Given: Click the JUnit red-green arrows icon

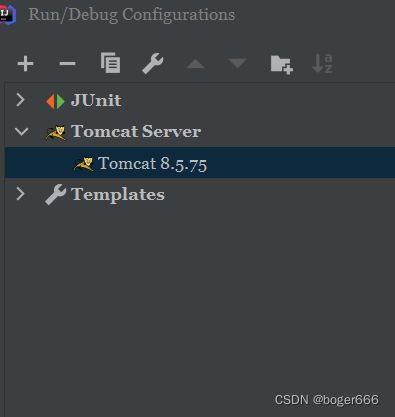Looking at the screenshot, I should (x=55, y=102).
